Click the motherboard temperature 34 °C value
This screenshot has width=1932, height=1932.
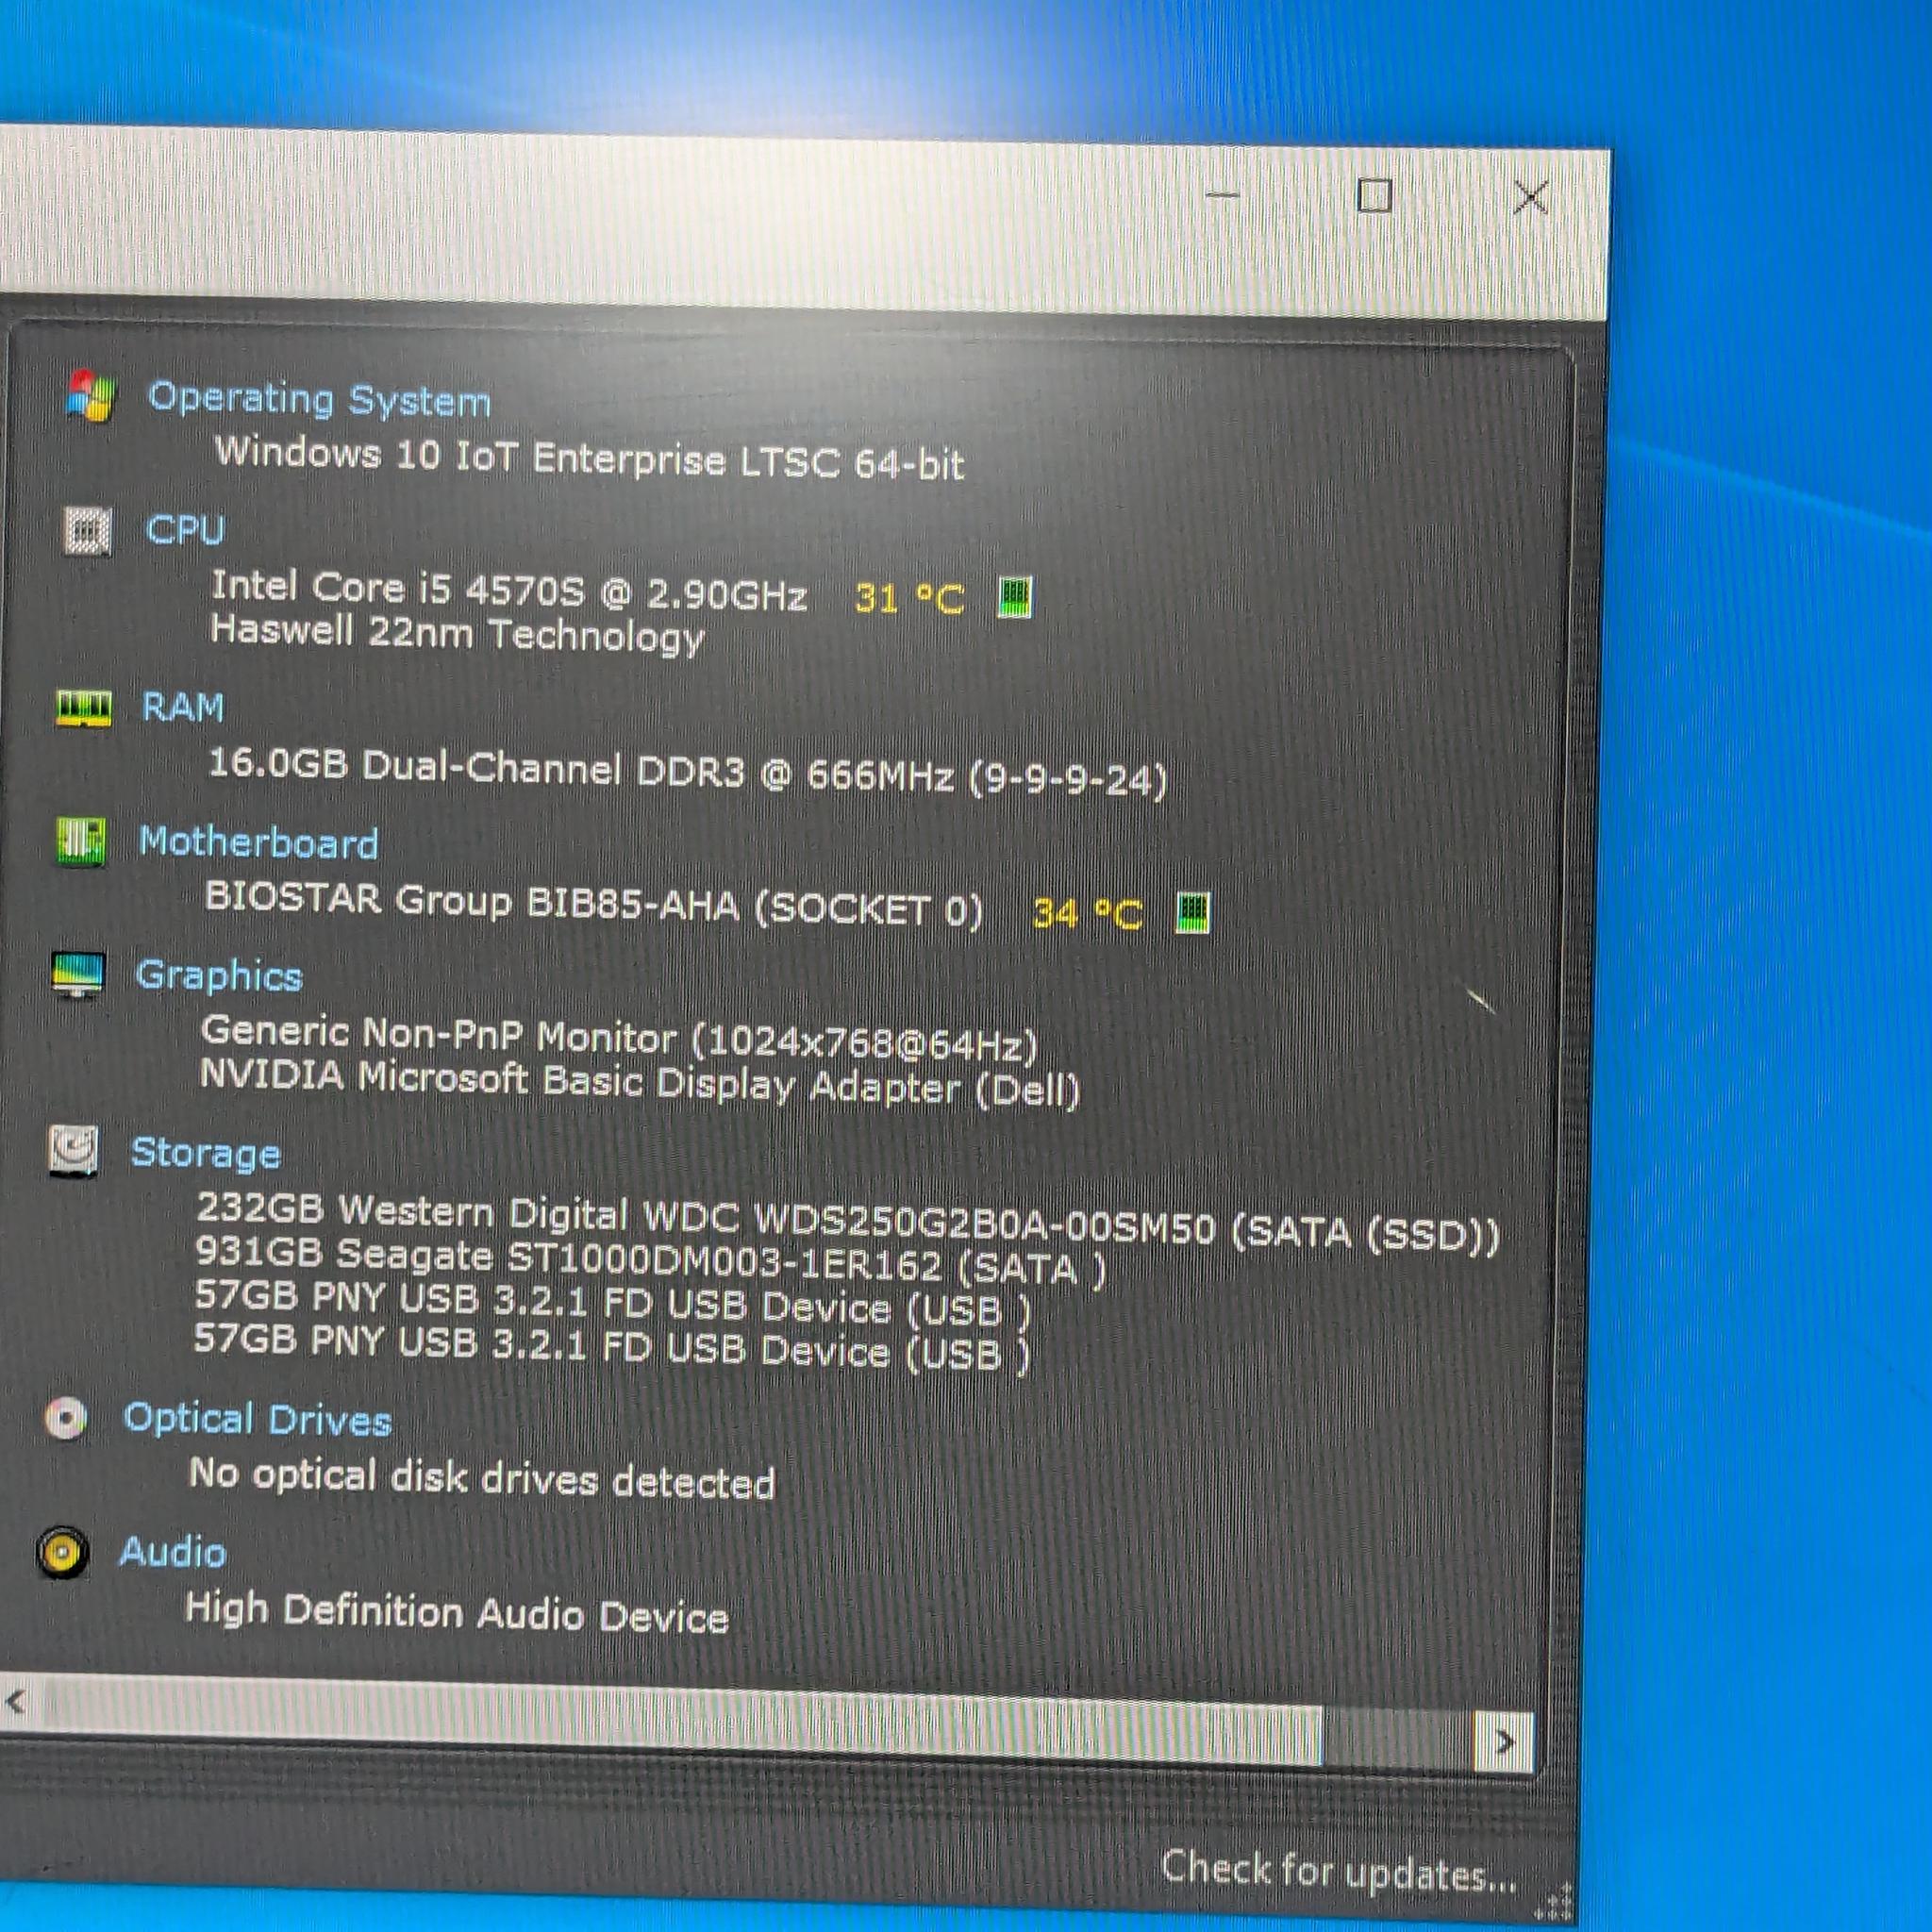[1087, 913]
